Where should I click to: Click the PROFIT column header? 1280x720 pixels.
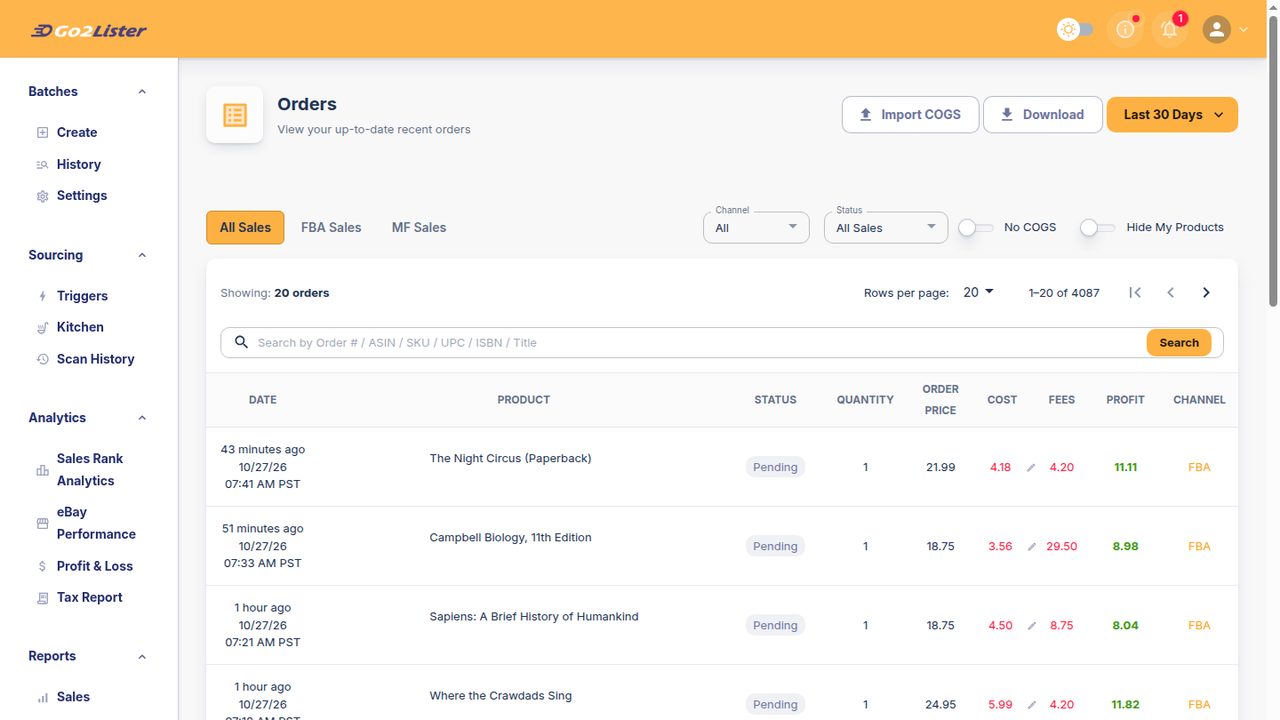[1125, 400]
